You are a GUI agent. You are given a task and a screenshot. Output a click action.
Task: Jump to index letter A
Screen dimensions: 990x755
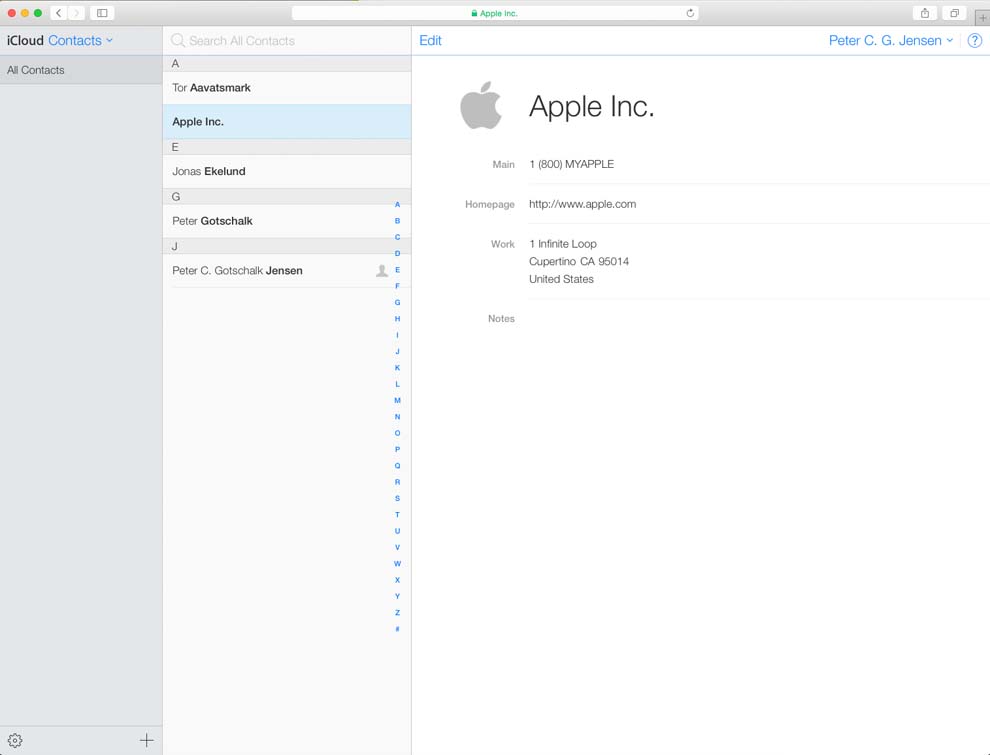pos(397,205)
